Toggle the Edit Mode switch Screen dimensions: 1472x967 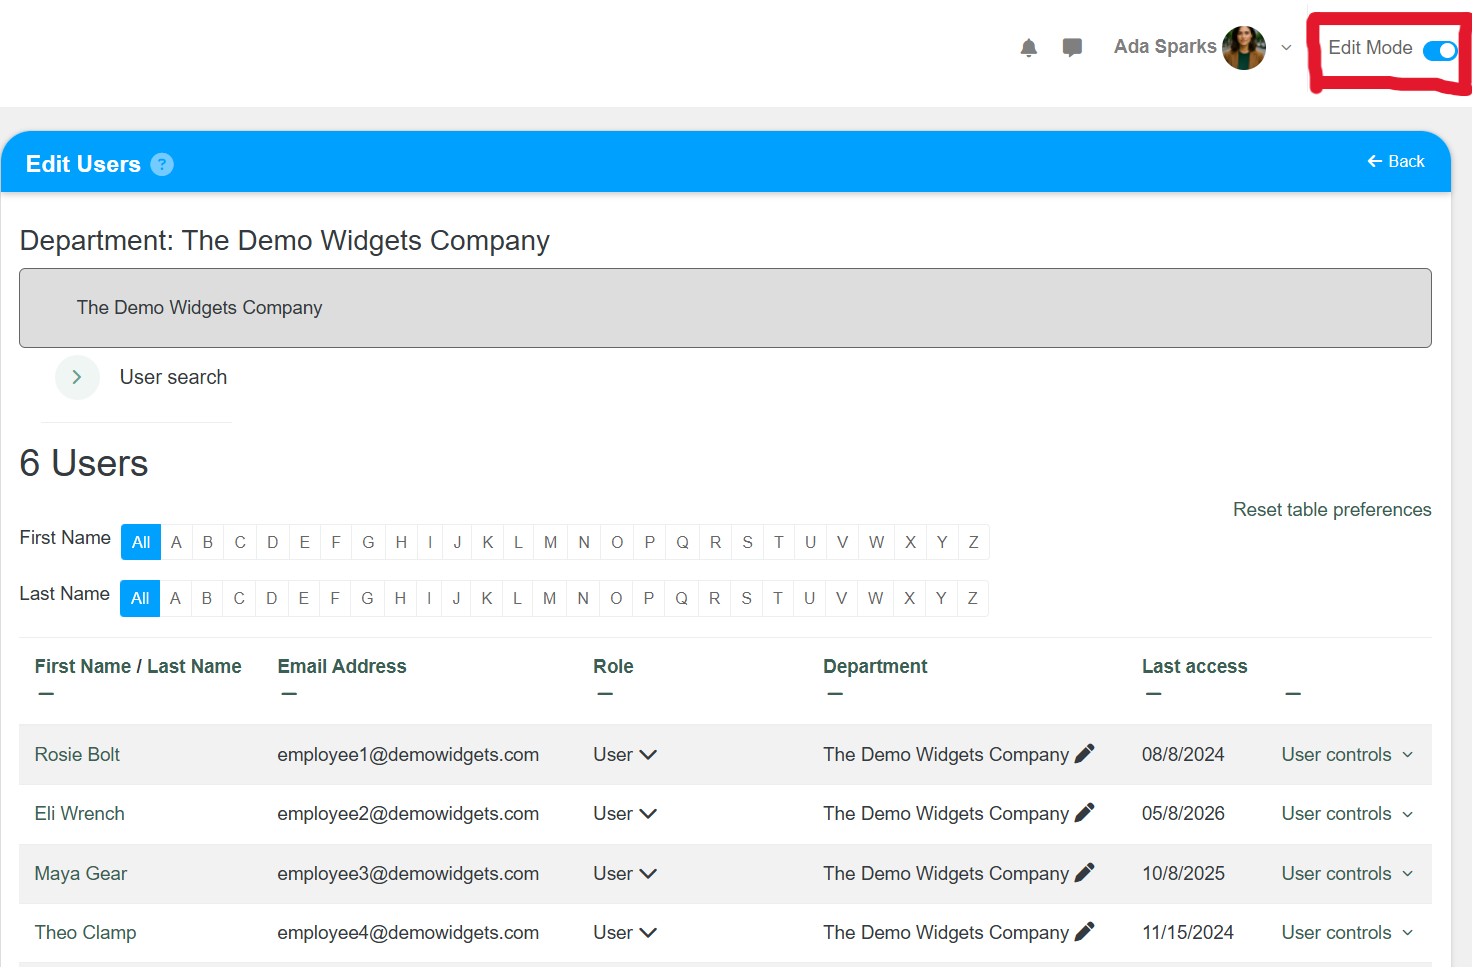pos(1440,50)
